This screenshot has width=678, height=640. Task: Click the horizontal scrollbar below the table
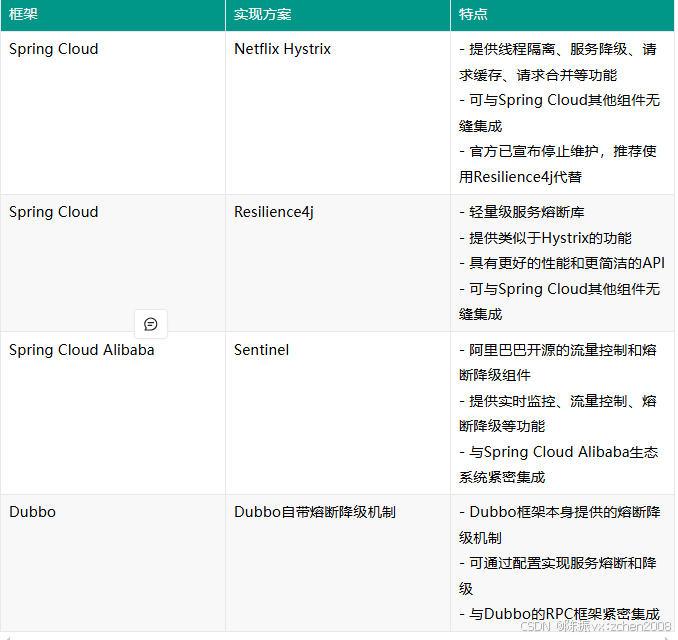coord(337,637)
